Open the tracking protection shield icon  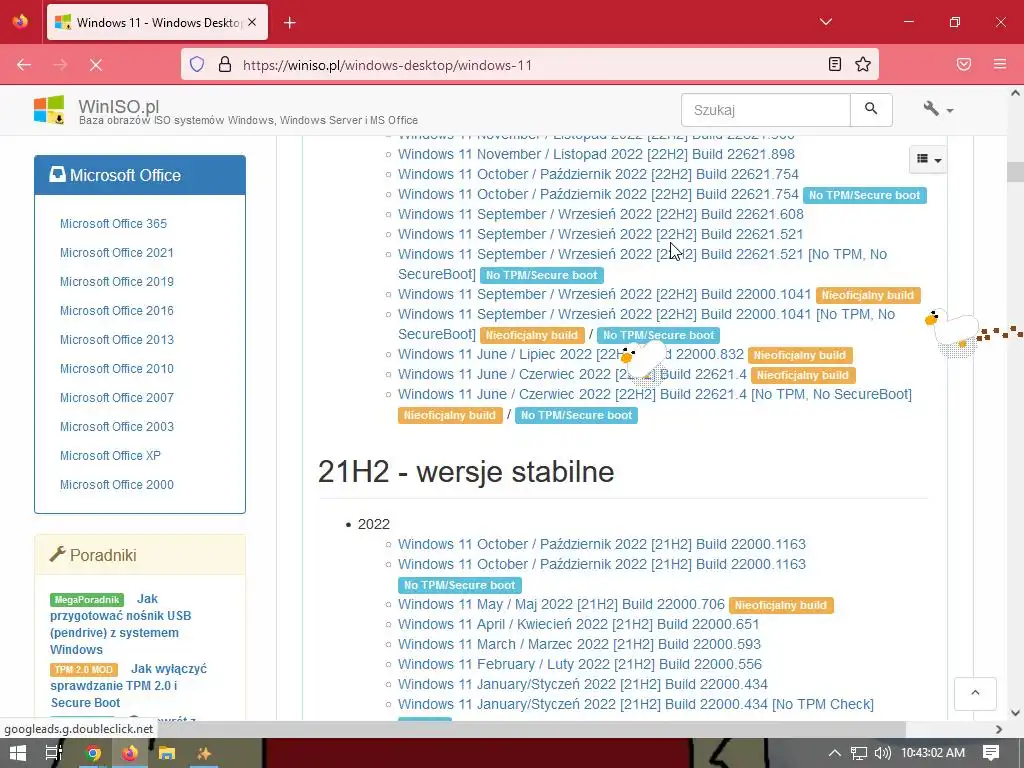197,65
